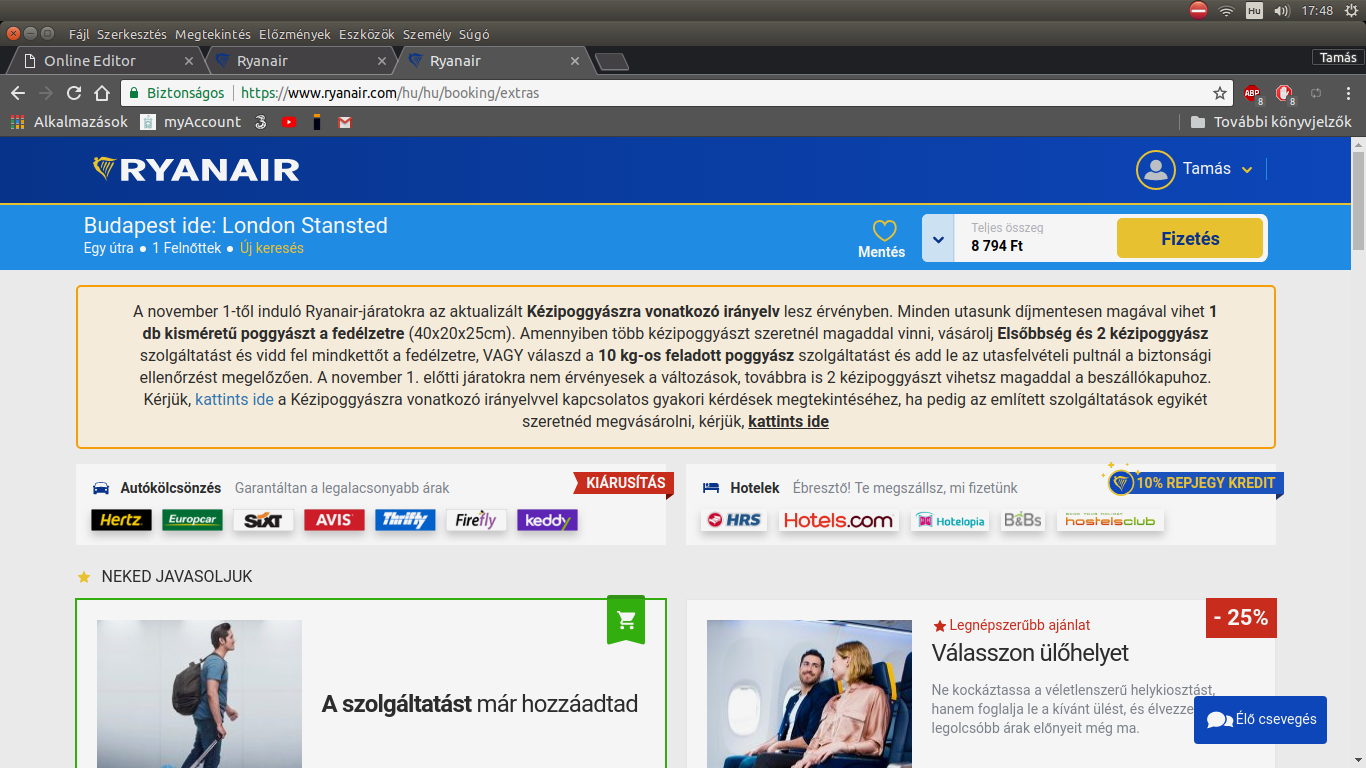
Task: Select the keddy logo
Action: (x=547, y=520)
